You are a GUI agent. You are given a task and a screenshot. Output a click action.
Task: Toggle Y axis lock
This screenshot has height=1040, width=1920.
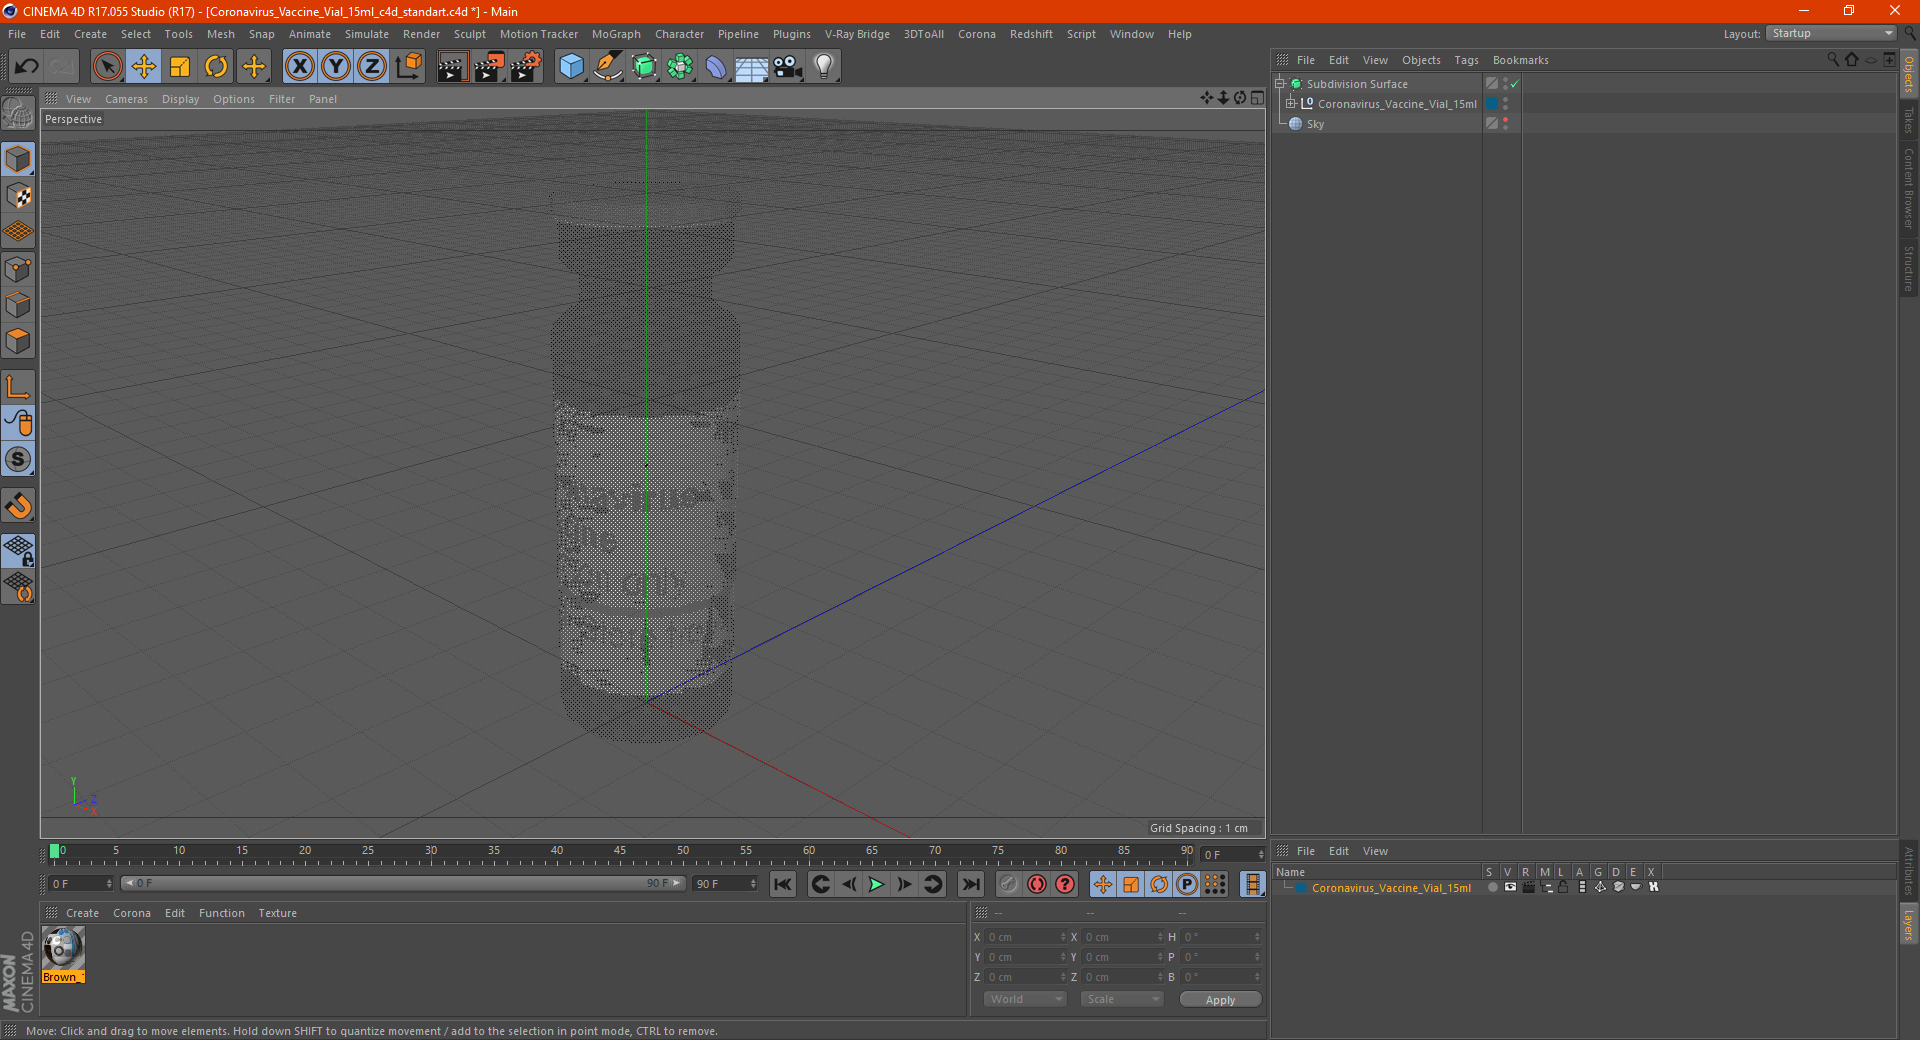336,67
